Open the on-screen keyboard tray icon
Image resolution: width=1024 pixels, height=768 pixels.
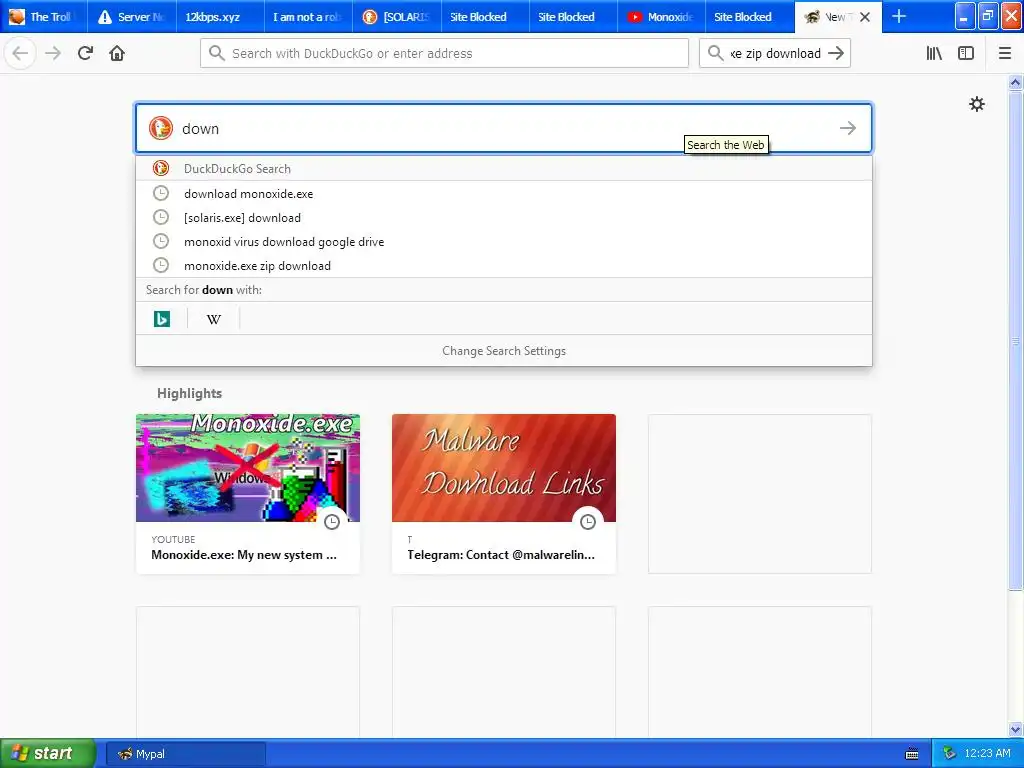912,754
